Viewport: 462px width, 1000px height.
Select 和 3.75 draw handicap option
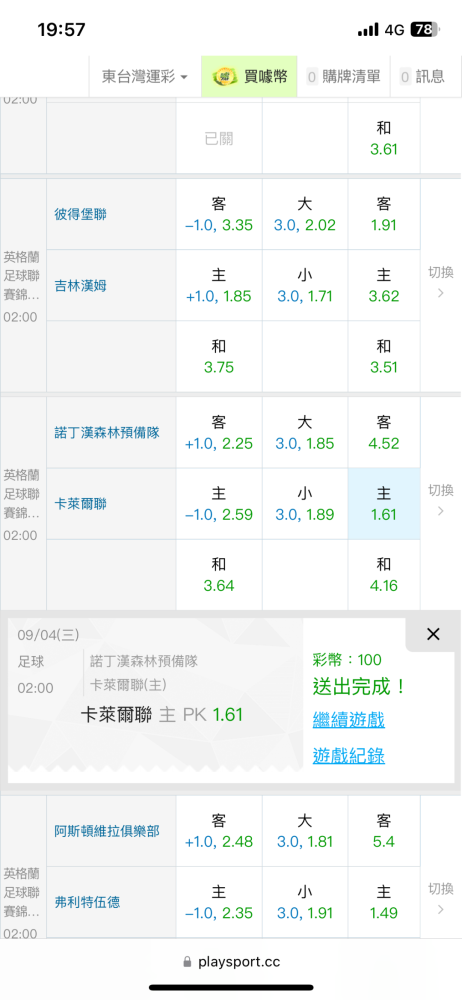219,357
